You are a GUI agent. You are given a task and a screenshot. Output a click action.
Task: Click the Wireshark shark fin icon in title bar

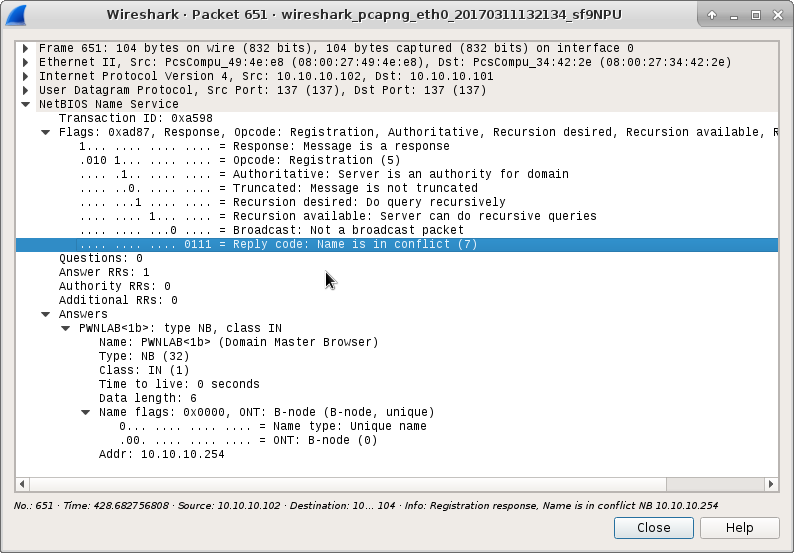[x=16, y=15]
